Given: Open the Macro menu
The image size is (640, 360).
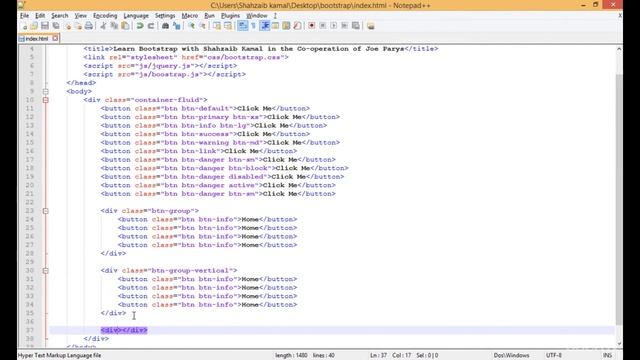Looking at the screenshot, I should 189,16.
